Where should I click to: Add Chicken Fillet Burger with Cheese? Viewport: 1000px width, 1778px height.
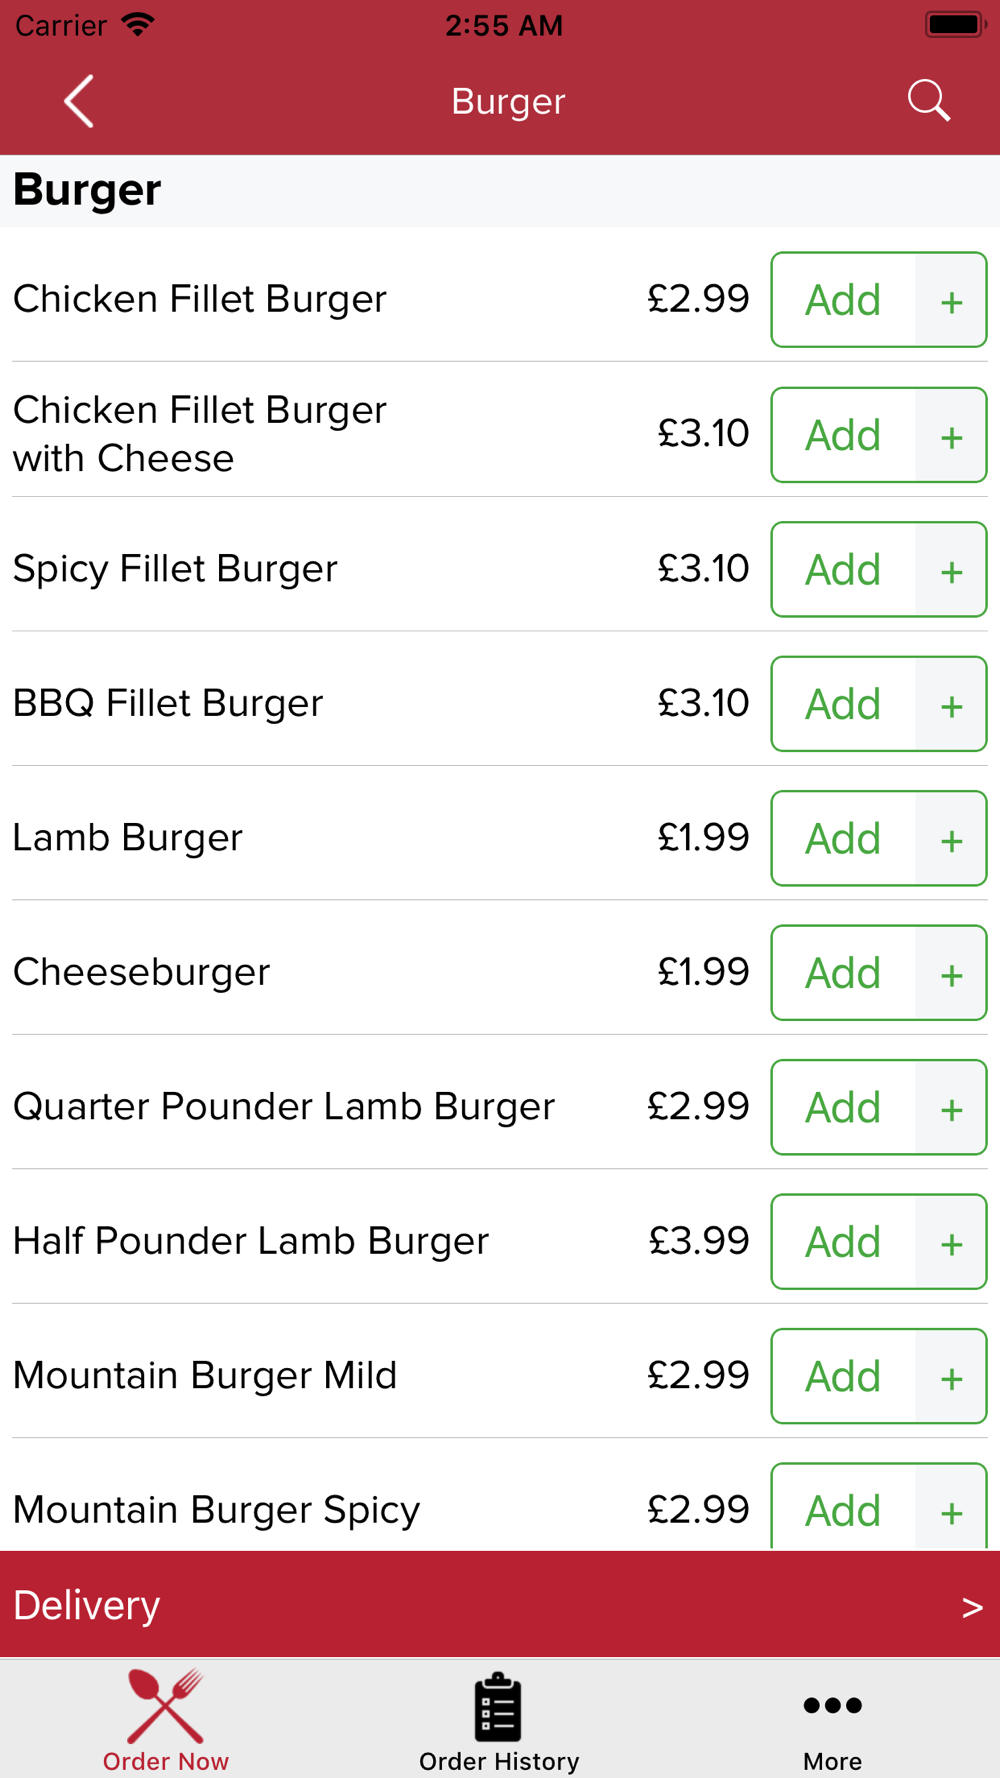click(843, 435)
